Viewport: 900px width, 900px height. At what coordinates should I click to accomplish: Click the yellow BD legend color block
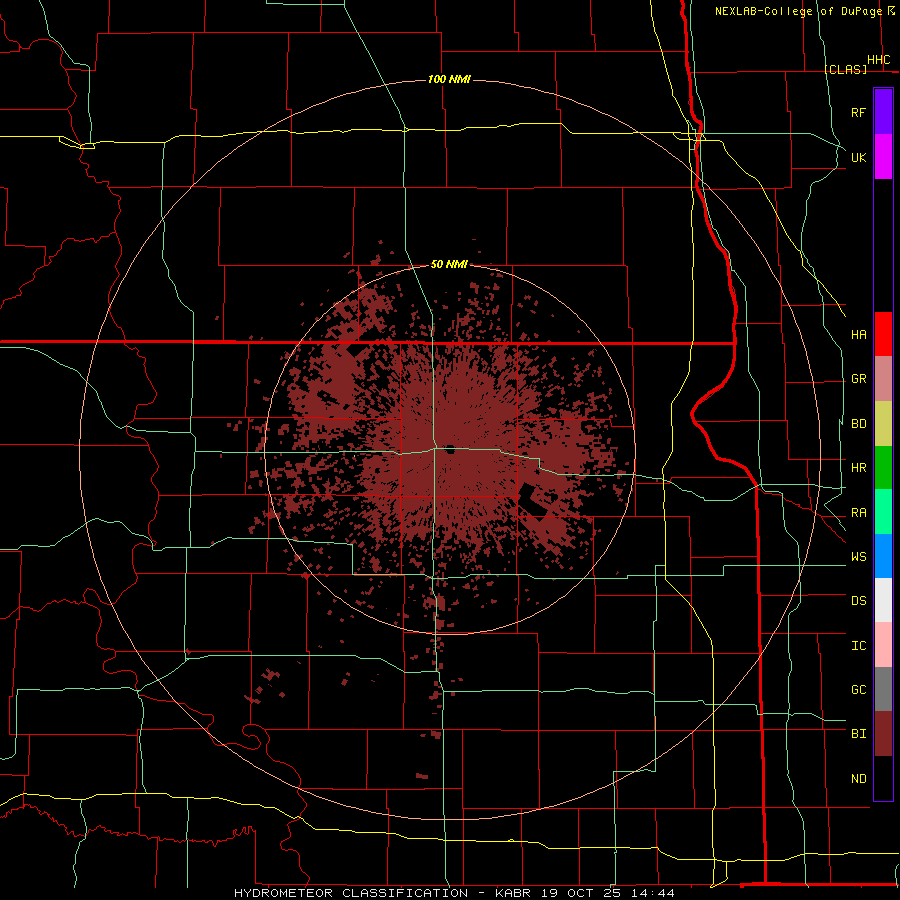883,424
